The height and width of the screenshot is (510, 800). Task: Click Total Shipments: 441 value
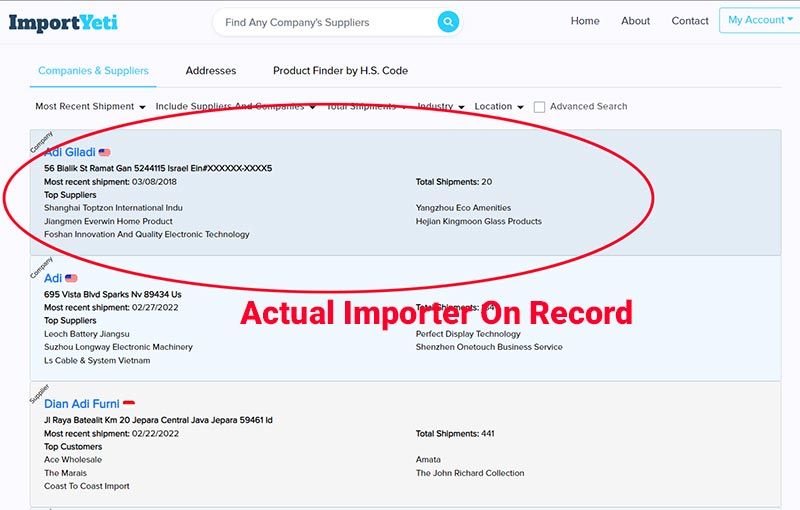455,434
